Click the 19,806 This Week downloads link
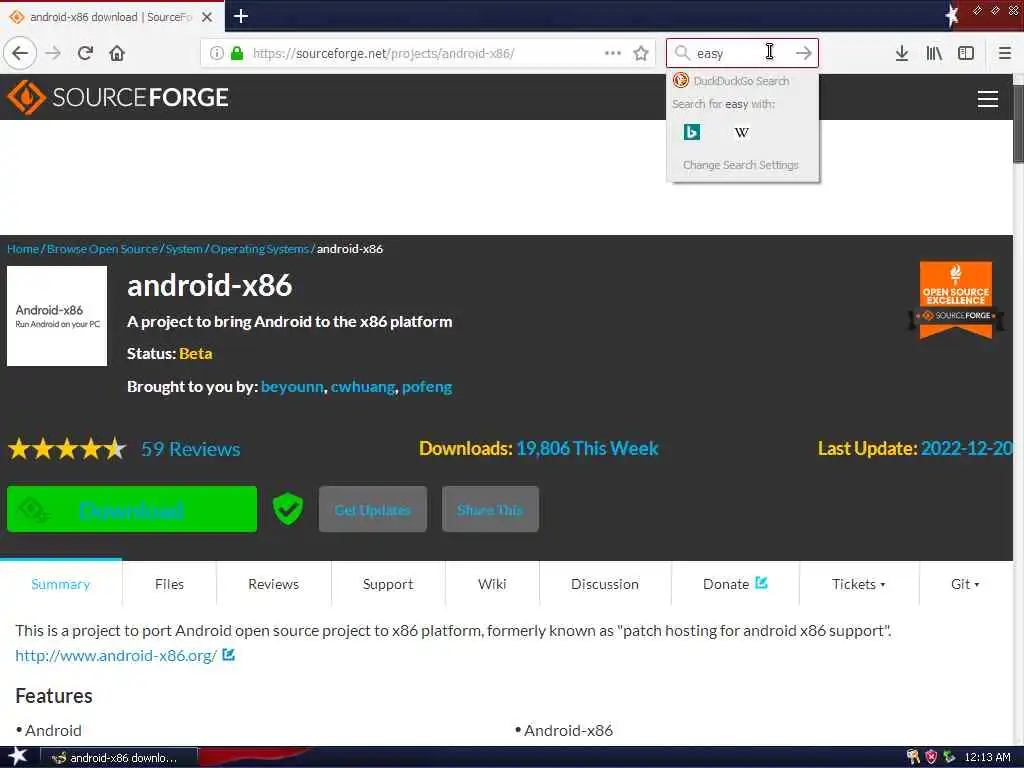Image resolution: width=1024 pixels, height=768 pixels. [x=587, y=448]
